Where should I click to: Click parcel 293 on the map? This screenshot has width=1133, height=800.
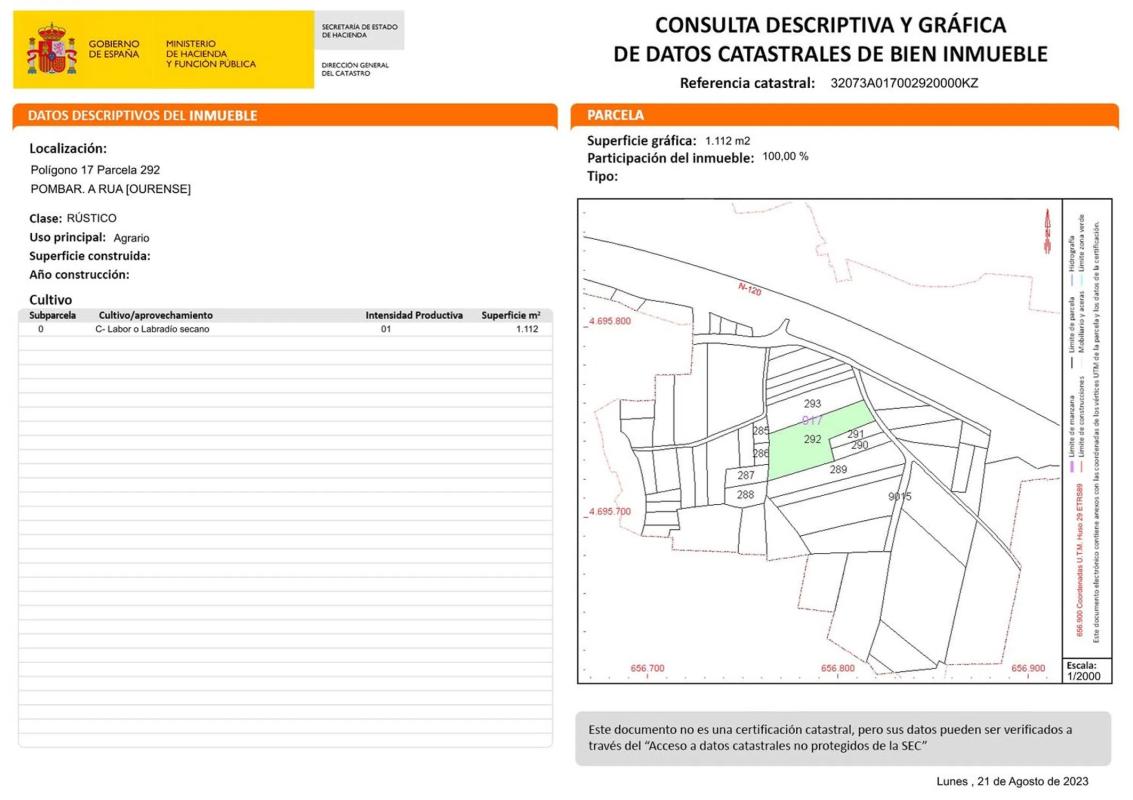[x=812, y=404]
